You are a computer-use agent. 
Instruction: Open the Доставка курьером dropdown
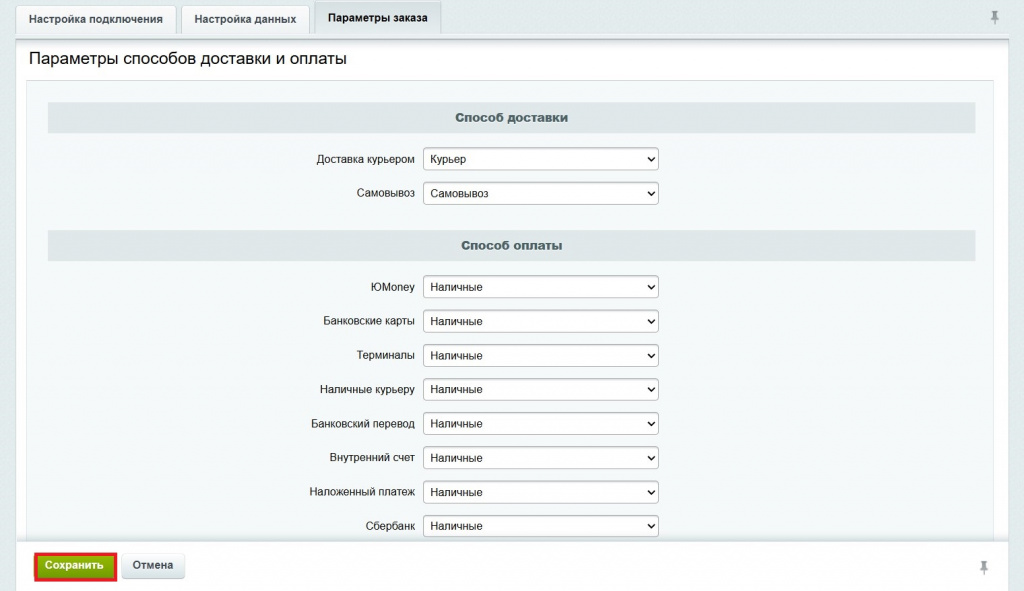click(540, 159)
